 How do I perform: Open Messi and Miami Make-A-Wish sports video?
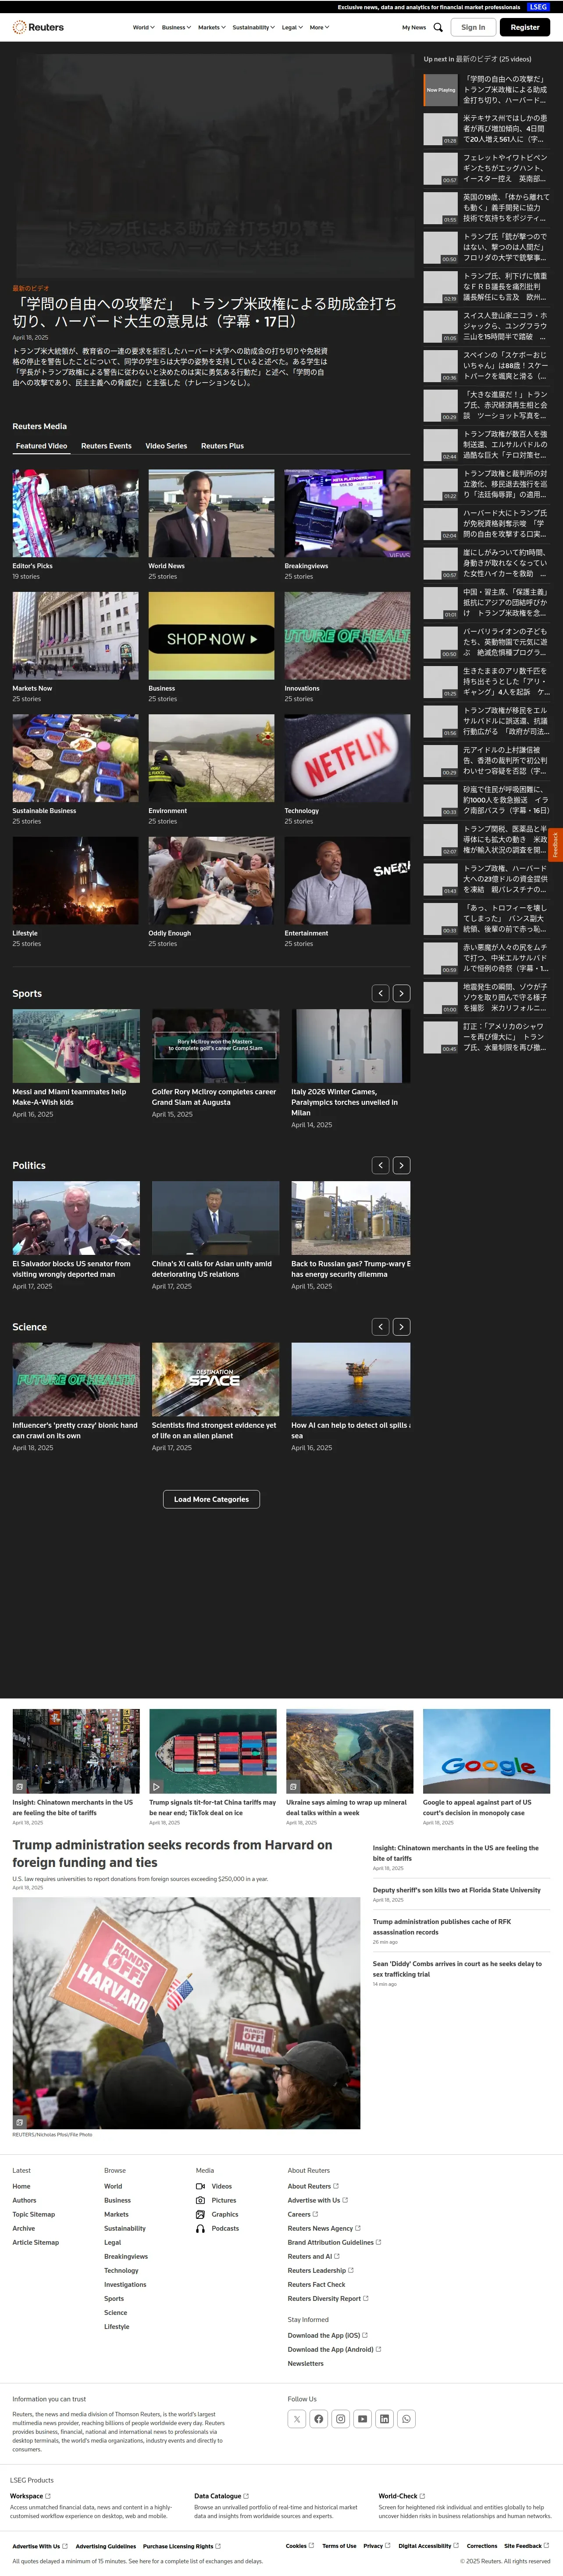coord(76,1046)
